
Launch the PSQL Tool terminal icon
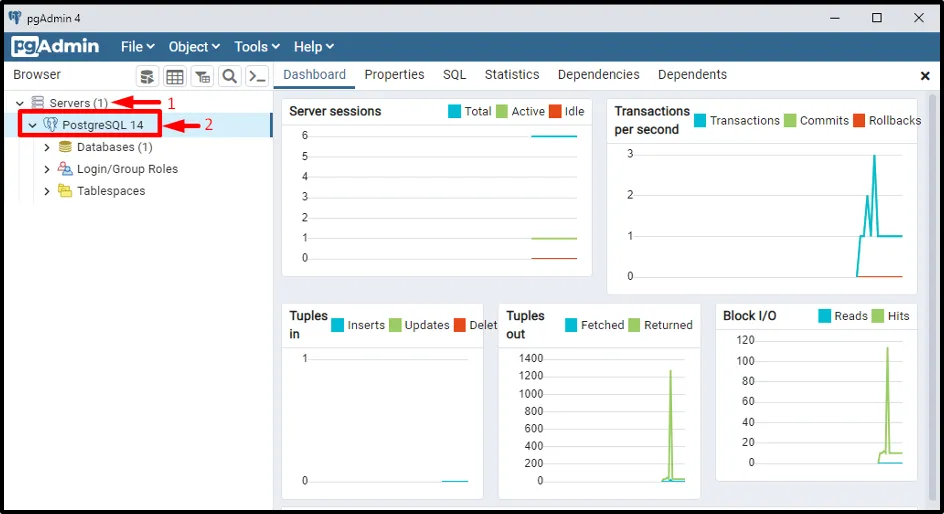257,77
